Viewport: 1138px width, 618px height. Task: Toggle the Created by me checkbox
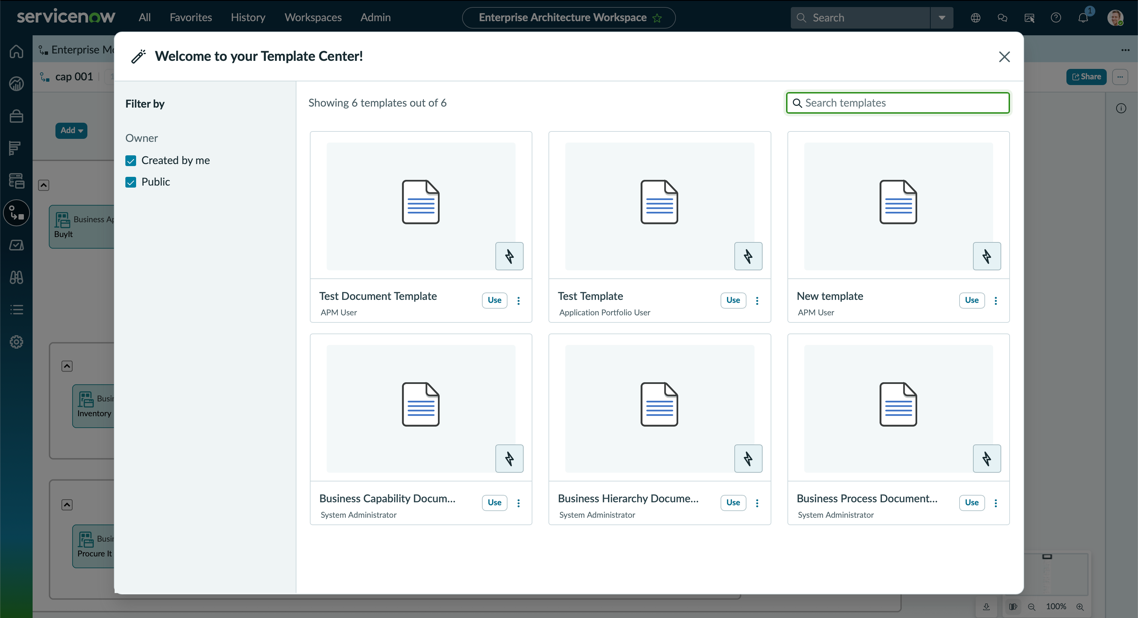tap(131, 160)
